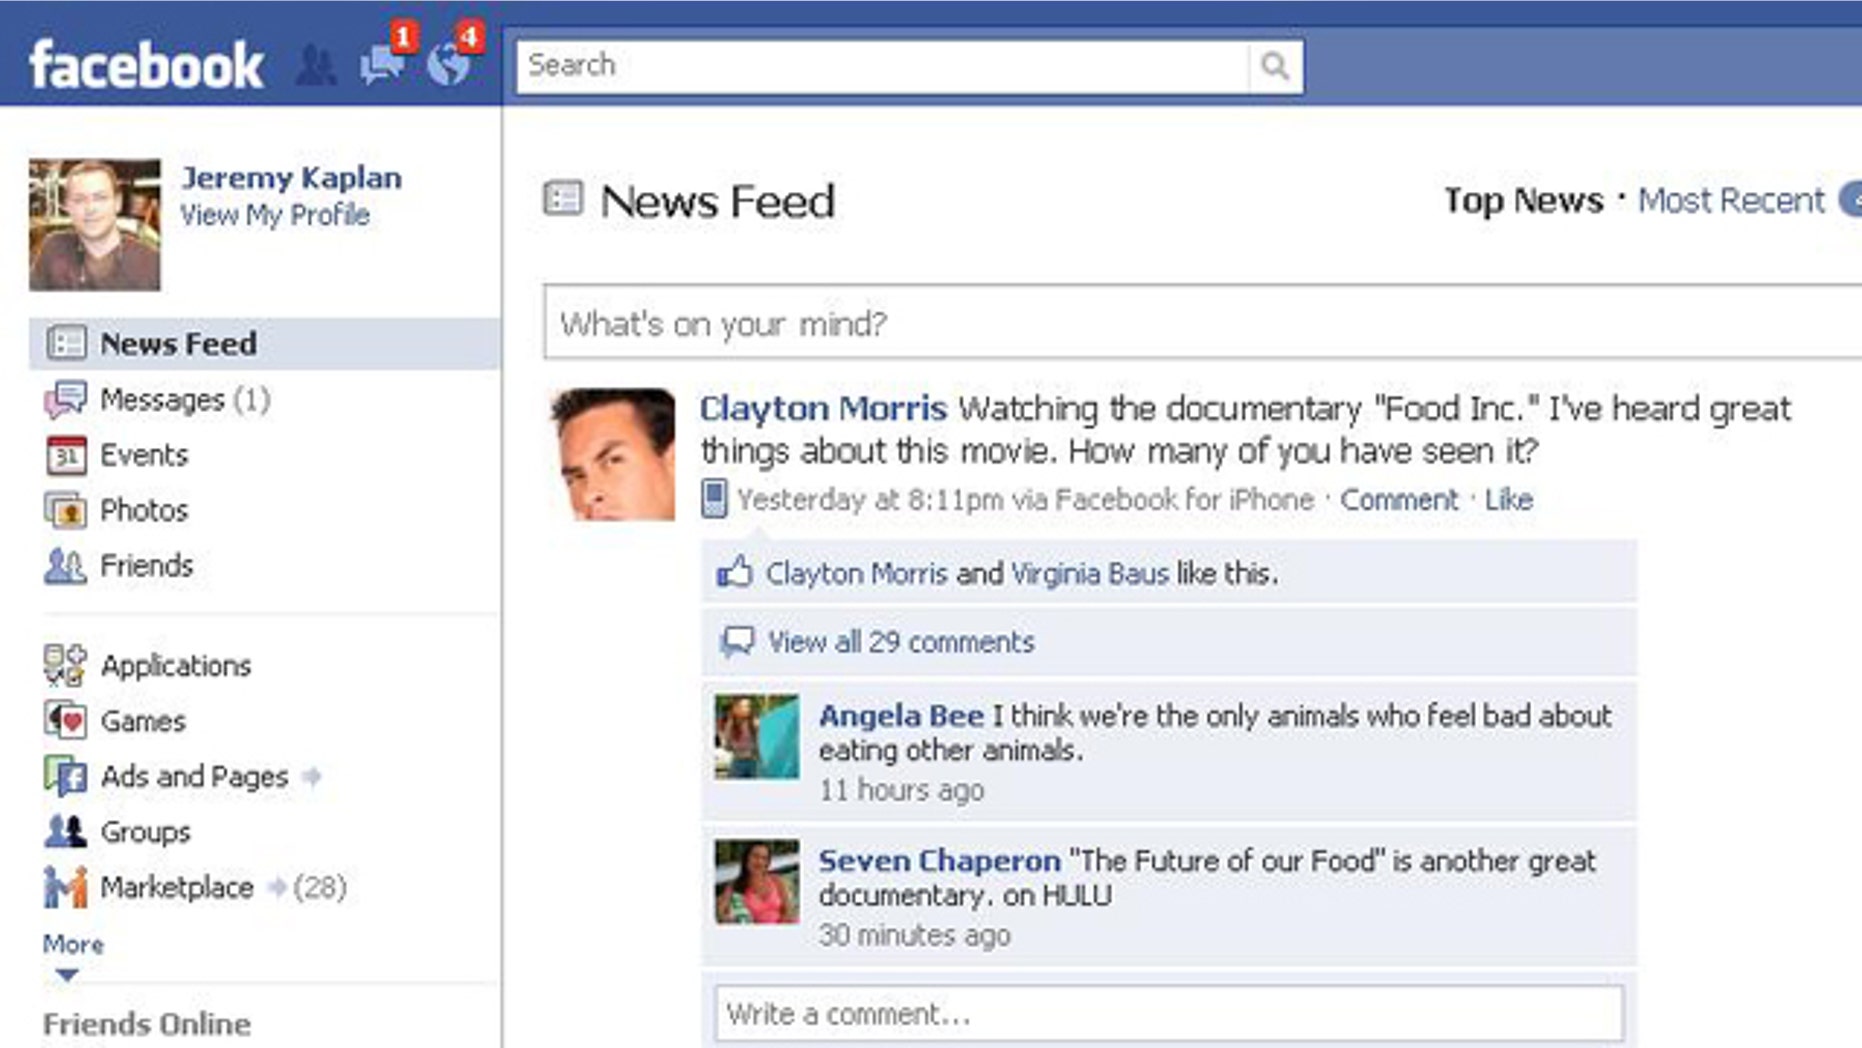Click arrow beside Ads and Pages

311,776
